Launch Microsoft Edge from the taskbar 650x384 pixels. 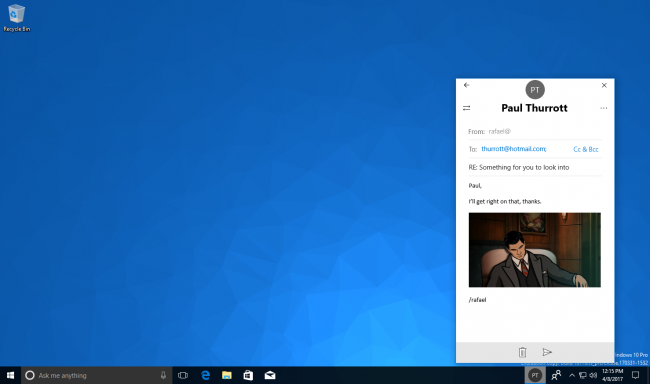pyautogui.click(x=205, y=375)
